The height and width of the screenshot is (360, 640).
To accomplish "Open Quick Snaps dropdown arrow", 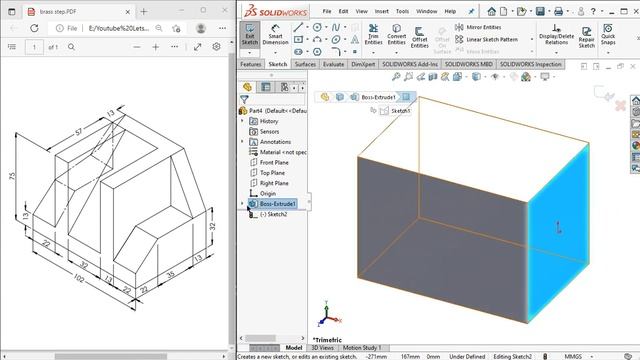I will click(608, 53).
